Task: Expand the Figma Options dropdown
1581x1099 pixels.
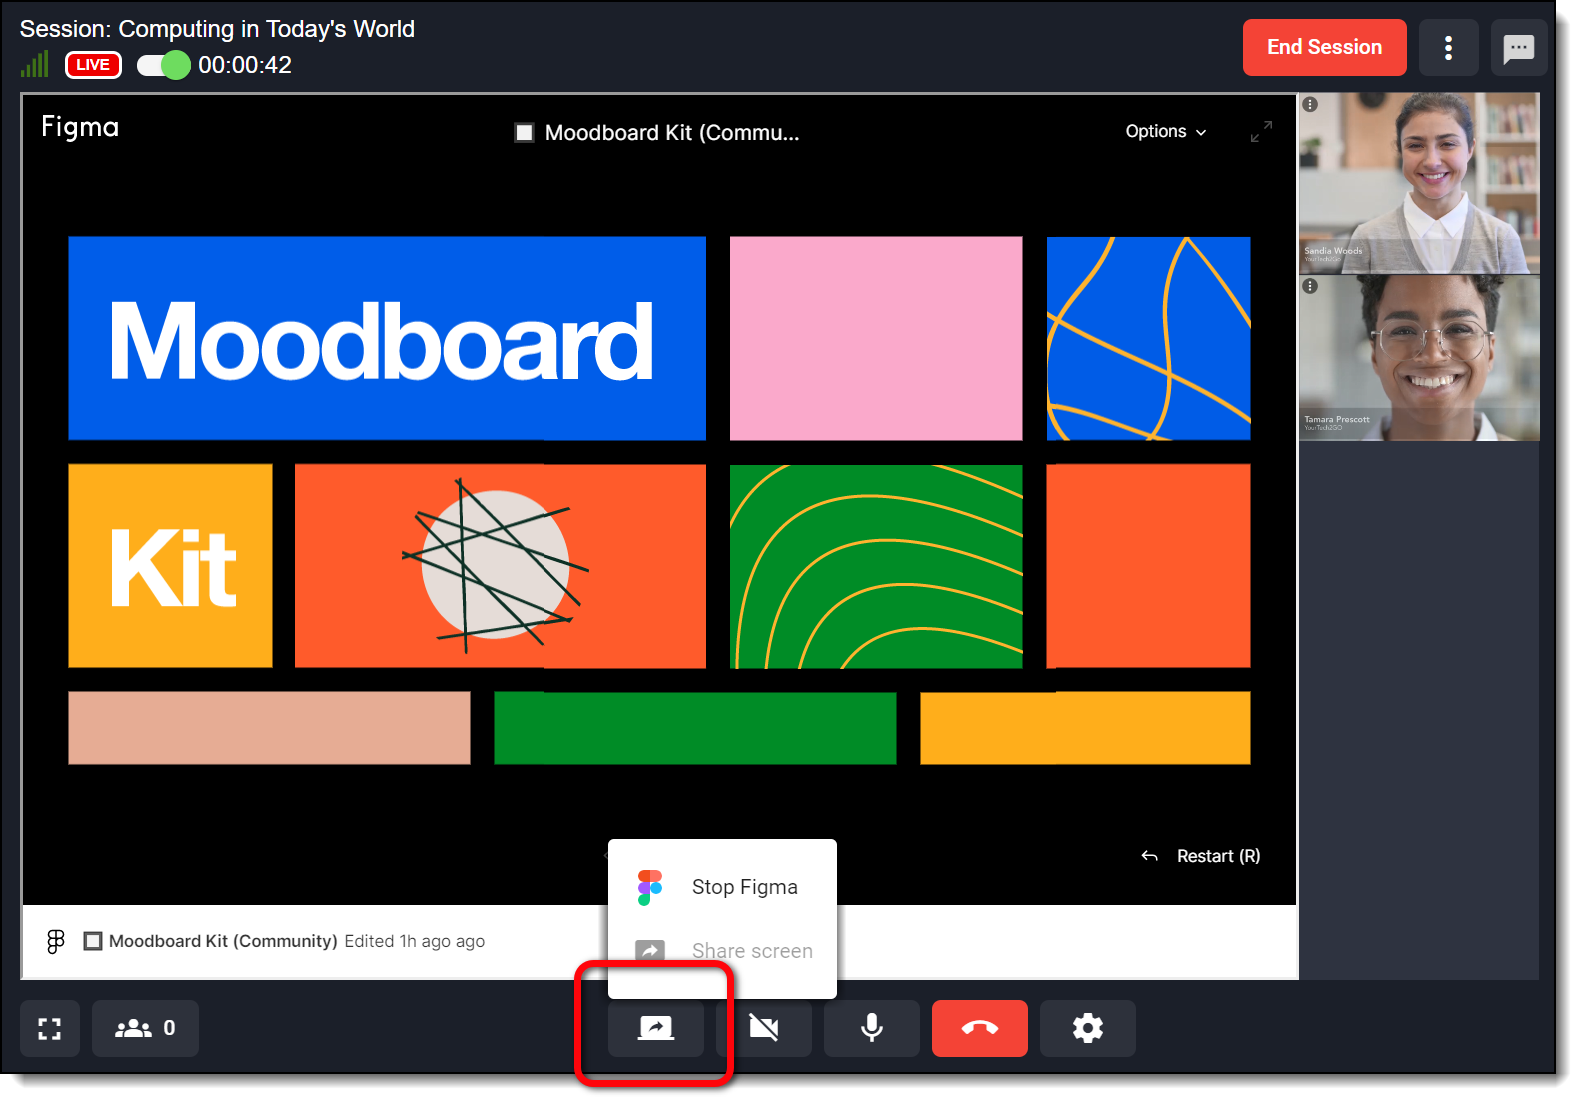Action: tap(1165, 131)
